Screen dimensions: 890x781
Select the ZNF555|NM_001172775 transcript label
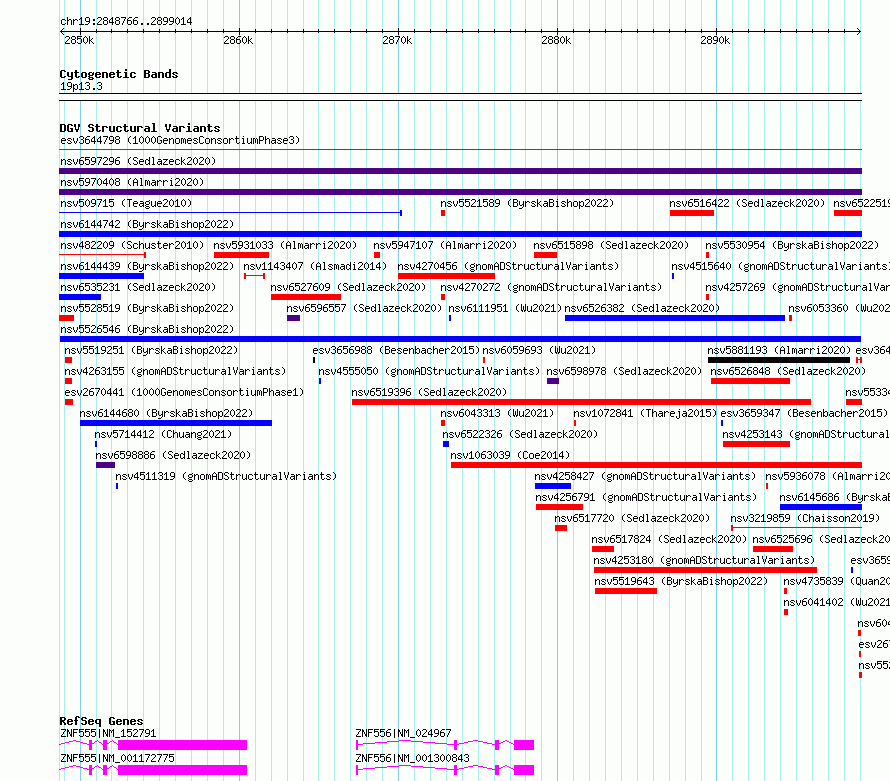(x=117, y=758)
